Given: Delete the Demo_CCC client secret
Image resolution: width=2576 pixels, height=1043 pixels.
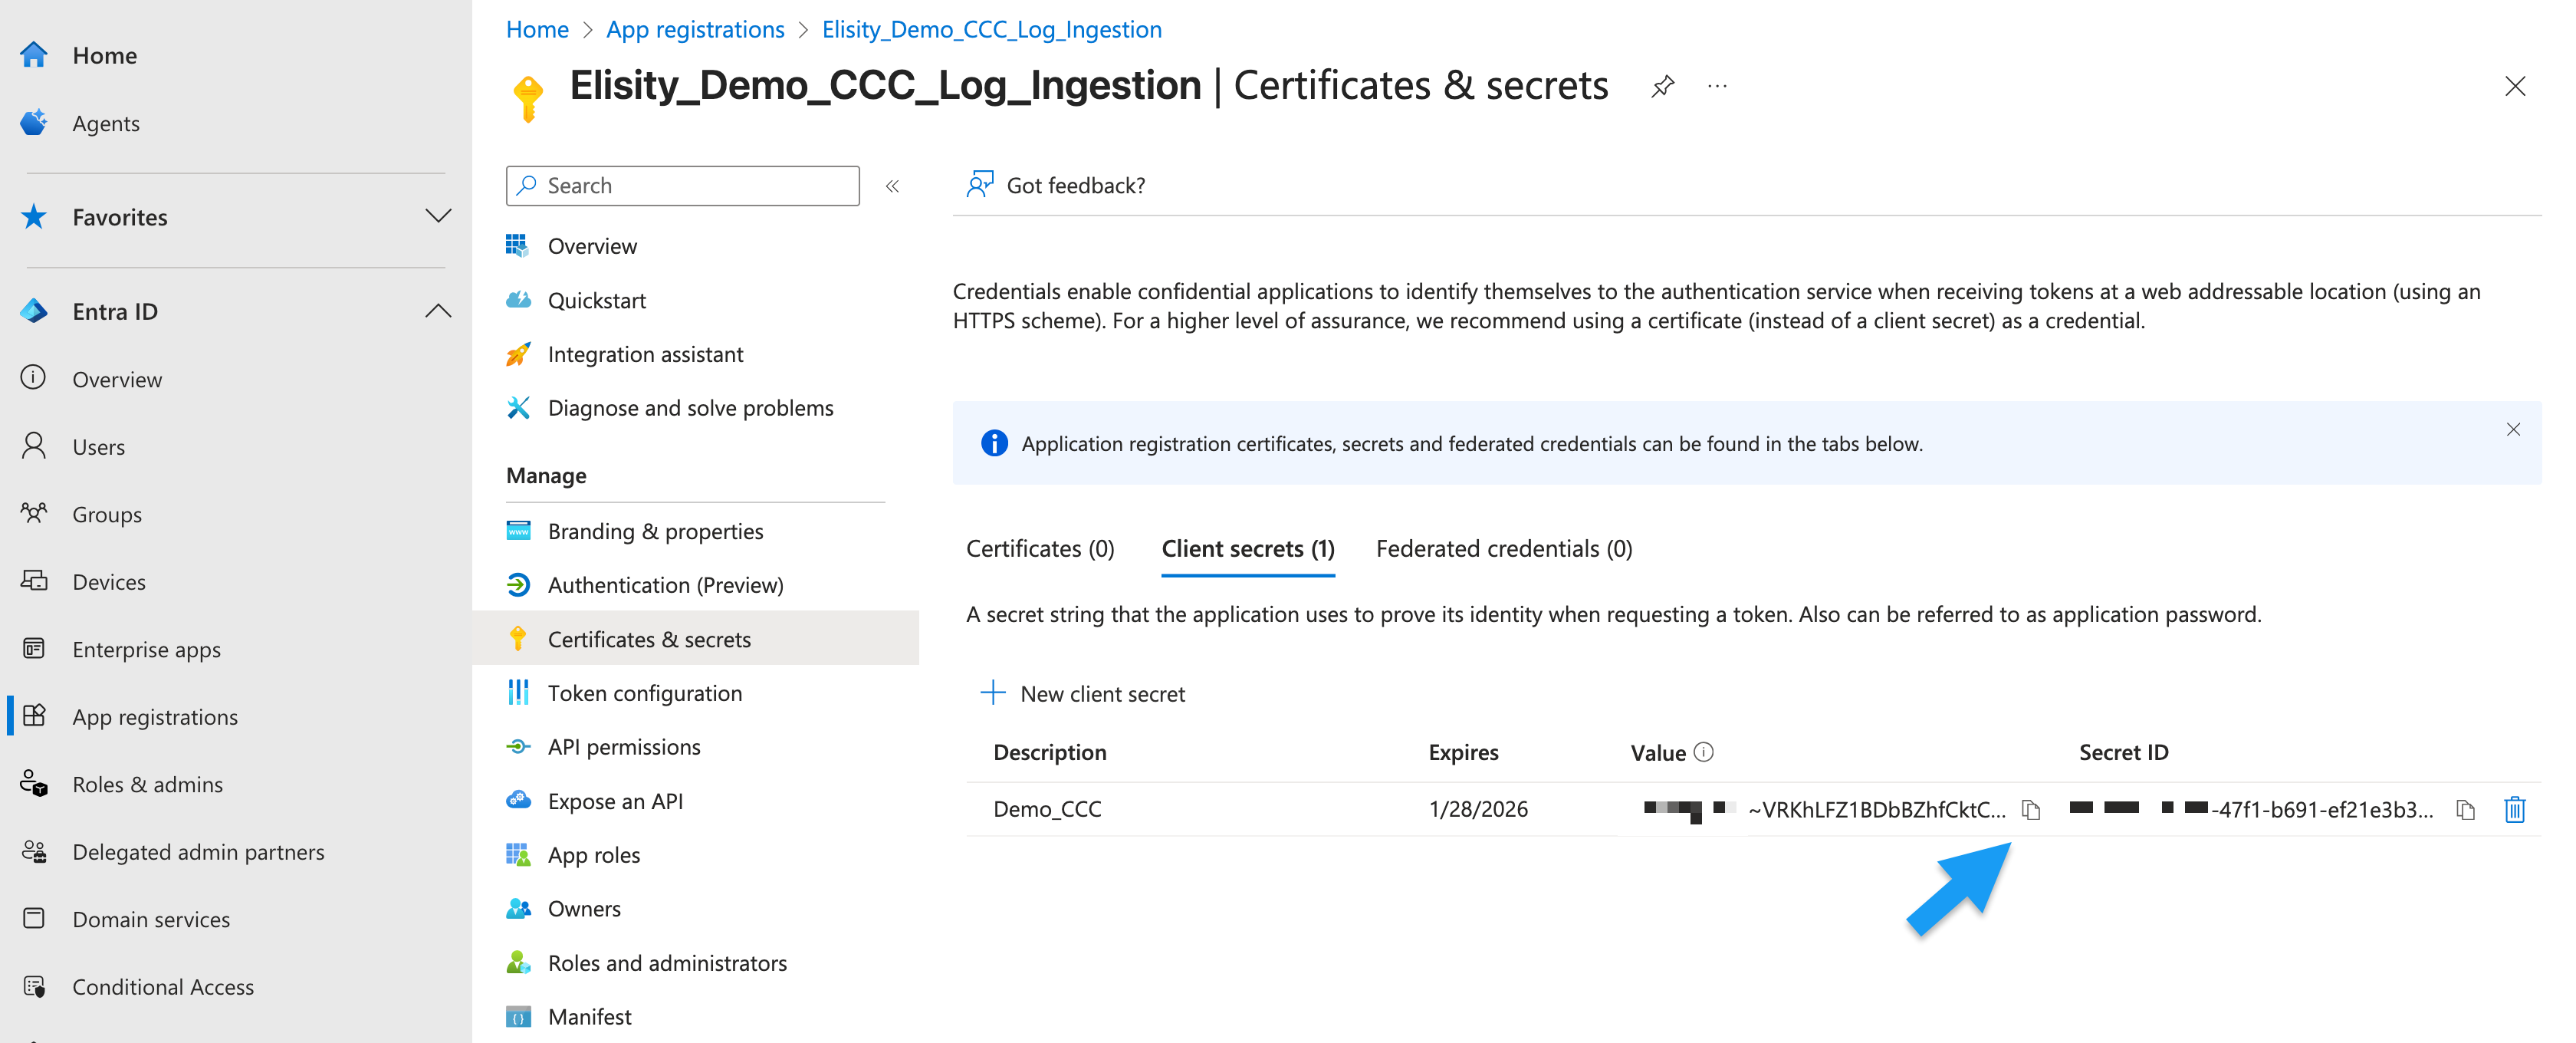Looking at the screenshot, I should tap(2514, 809).
